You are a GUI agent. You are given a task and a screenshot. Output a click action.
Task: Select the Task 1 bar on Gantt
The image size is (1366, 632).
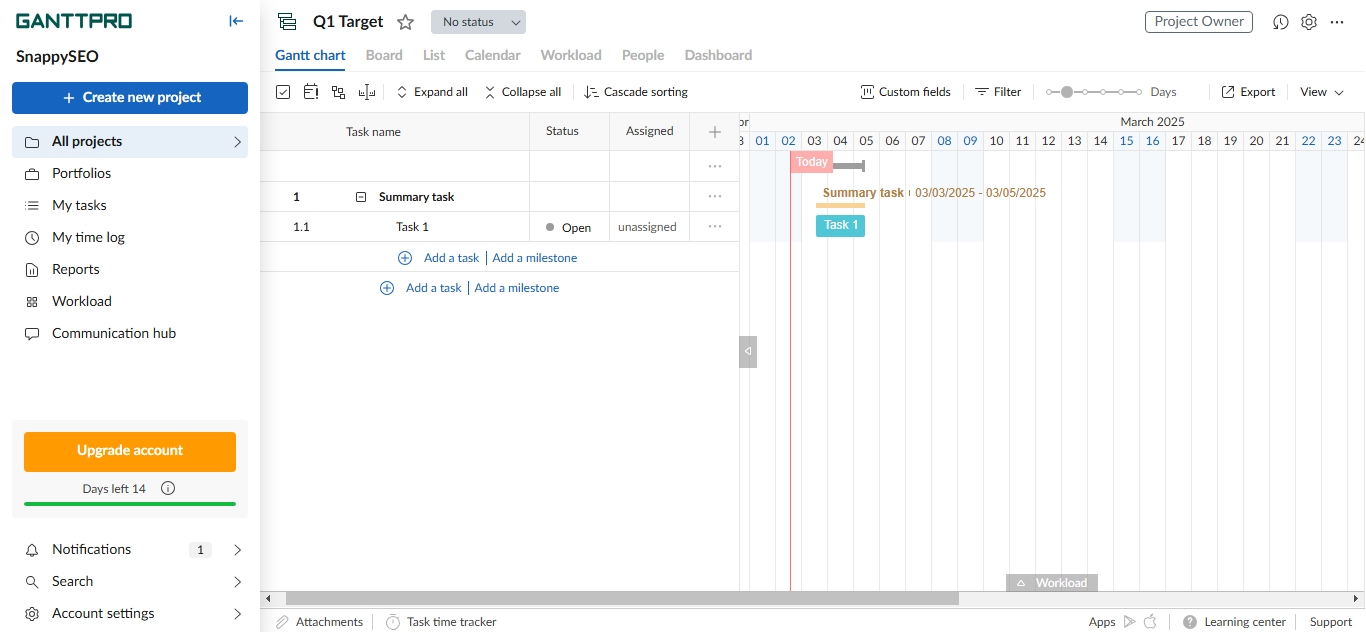click(x=840, y=225)
